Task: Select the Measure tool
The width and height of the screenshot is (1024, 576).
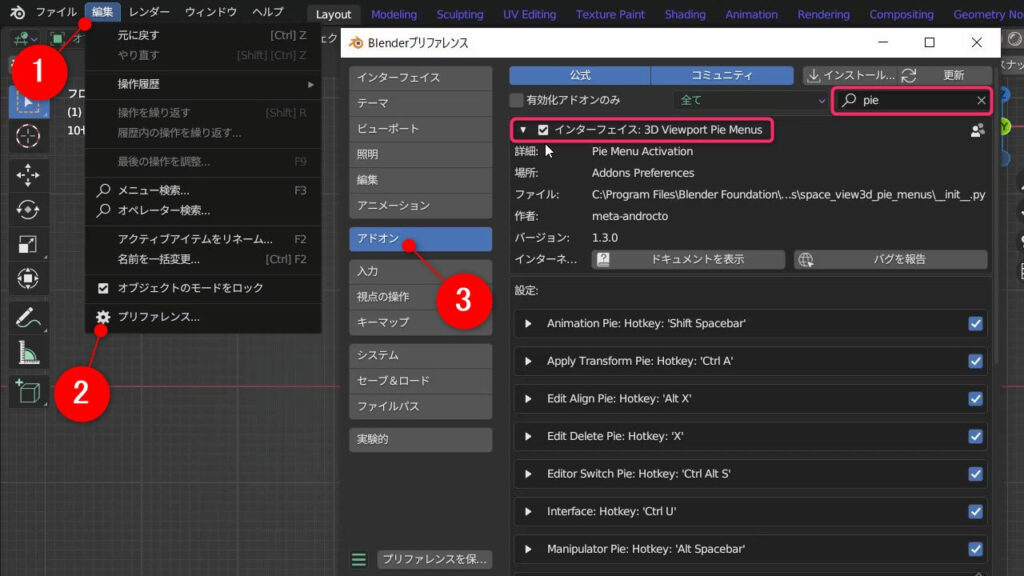Action: pos(27,353)
